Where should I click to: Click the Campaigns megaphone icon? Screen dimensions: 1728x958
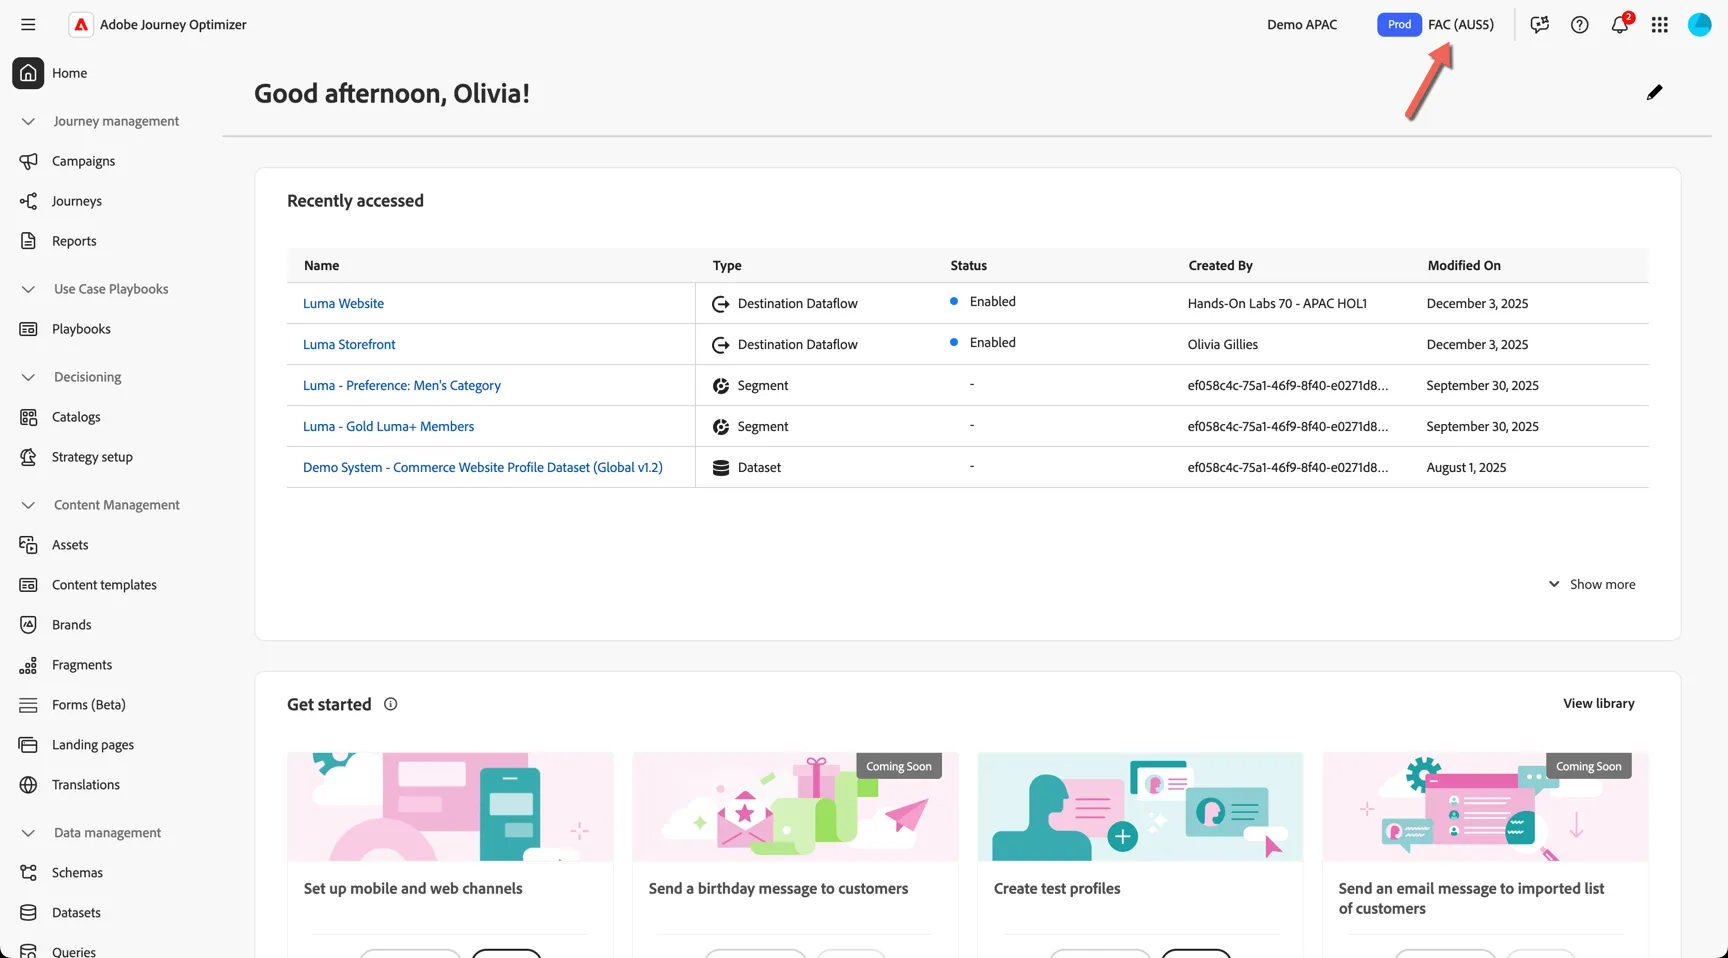(28, 161)
